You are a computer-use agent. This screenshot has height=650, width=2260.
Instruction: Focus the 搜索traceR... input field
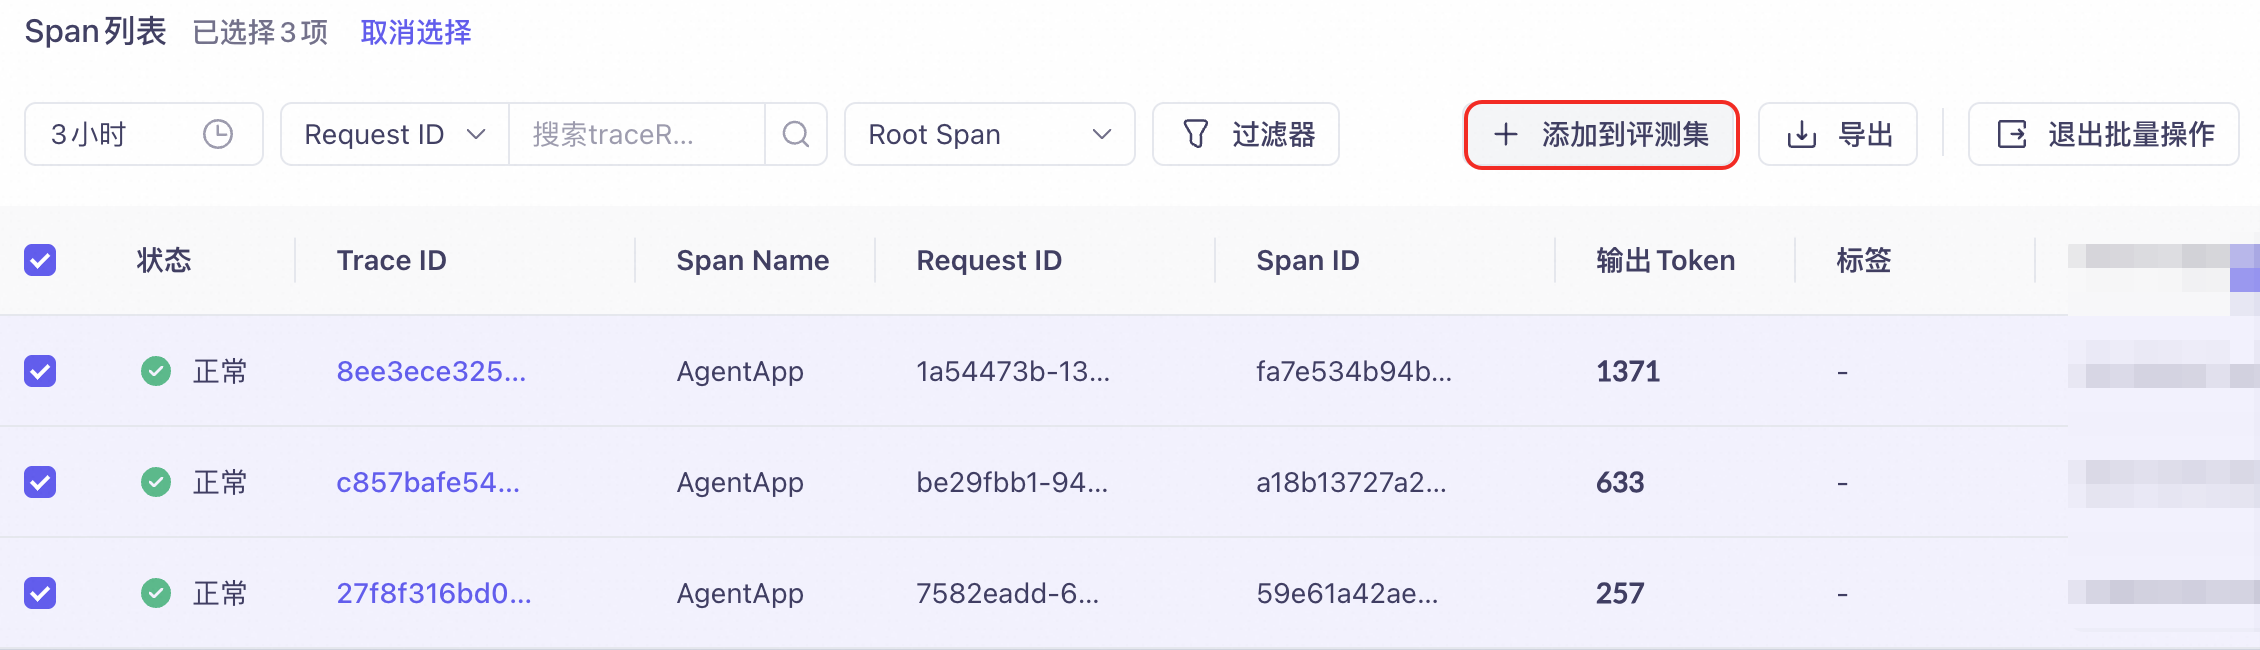click(x=636, y=134)
